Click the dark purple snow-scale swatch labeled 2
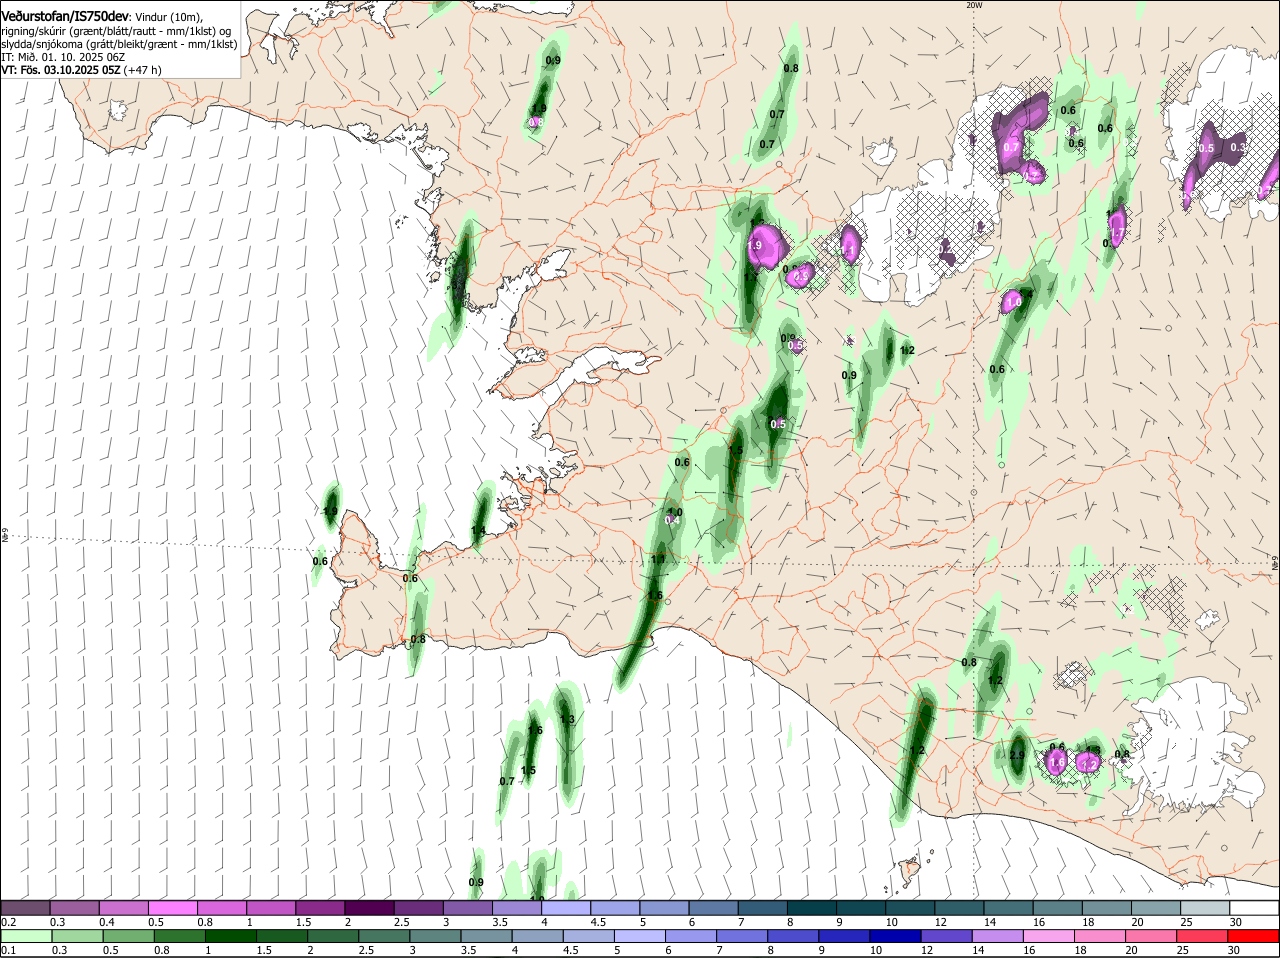The height and width of the screenshot is (958, 1280). coord(369,908)
